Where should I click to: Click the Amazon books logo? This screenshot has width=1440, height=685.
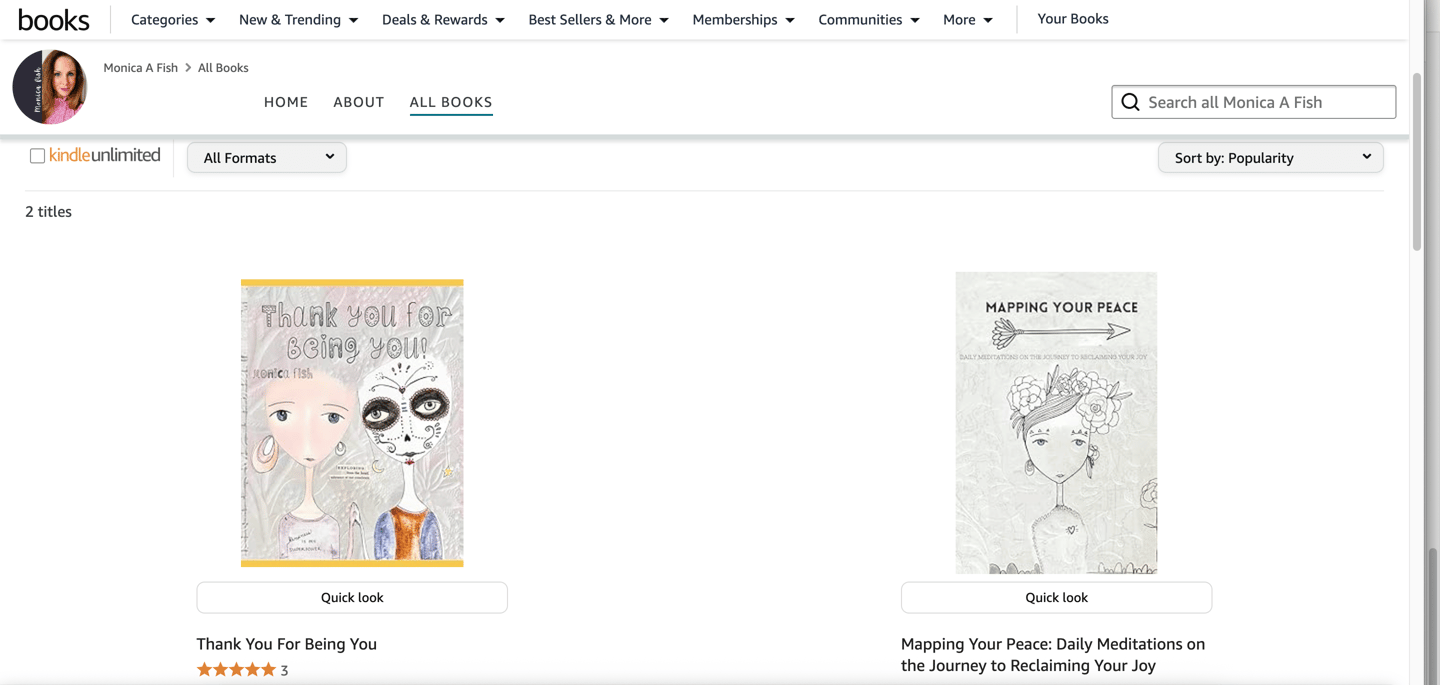click(x=54, y=19)
